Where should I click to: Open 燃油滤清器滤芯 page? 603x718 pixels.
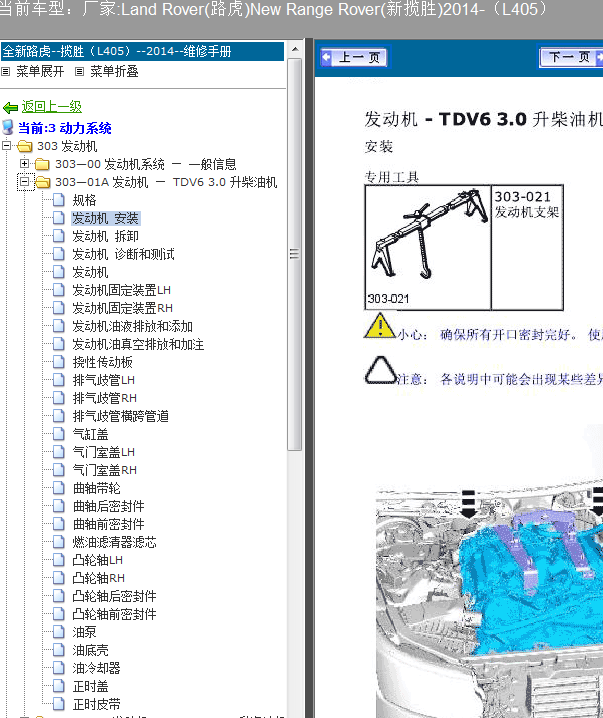114,542
